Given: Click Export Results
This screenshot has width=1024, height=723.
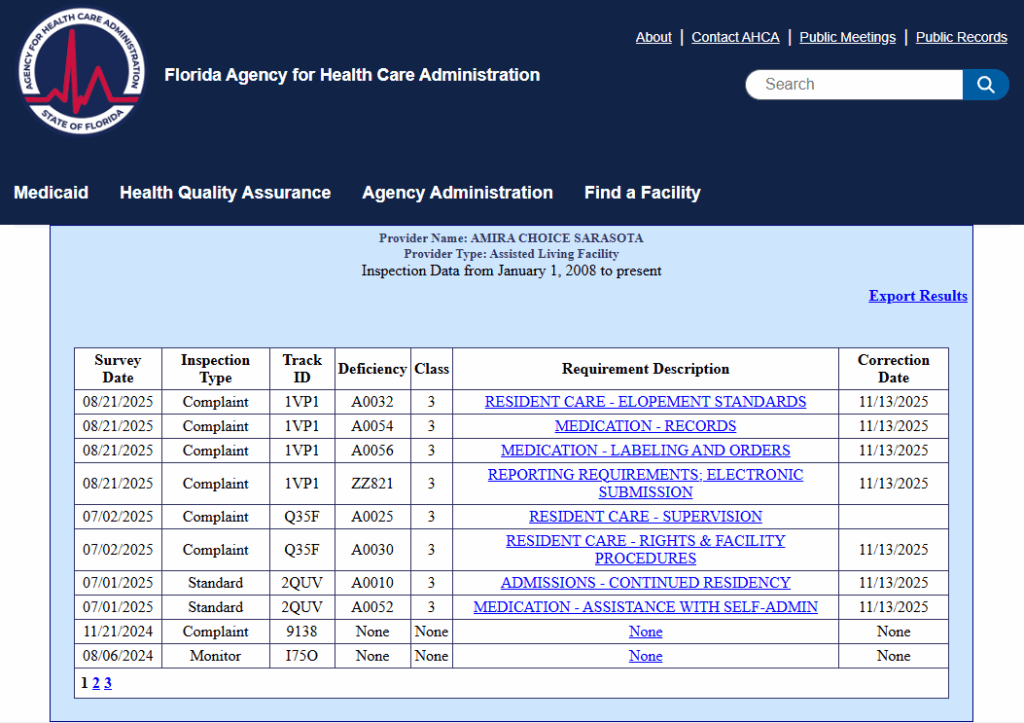Looking at the screenshot, I should (917, 296).
